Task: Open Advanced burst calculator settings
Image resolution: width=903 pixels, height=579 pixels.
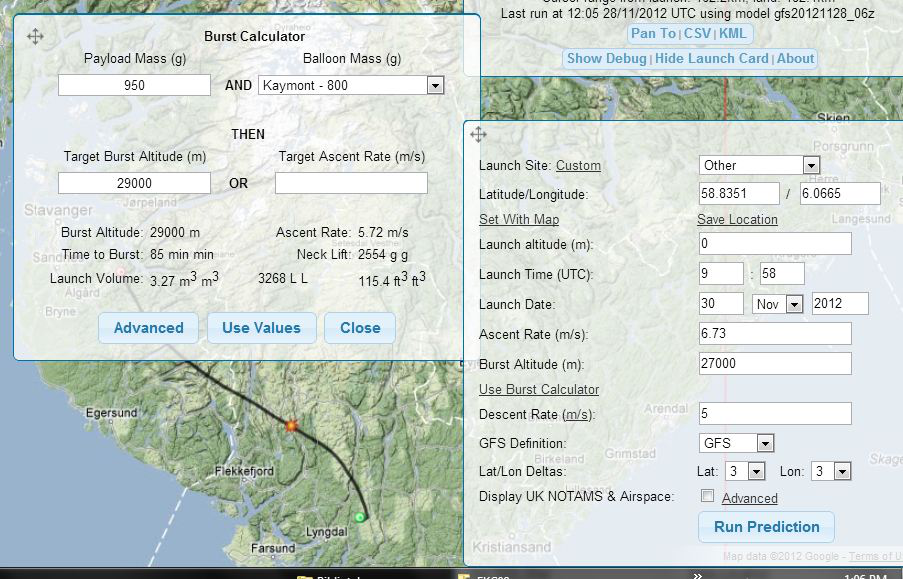Action: click(148, 327)
